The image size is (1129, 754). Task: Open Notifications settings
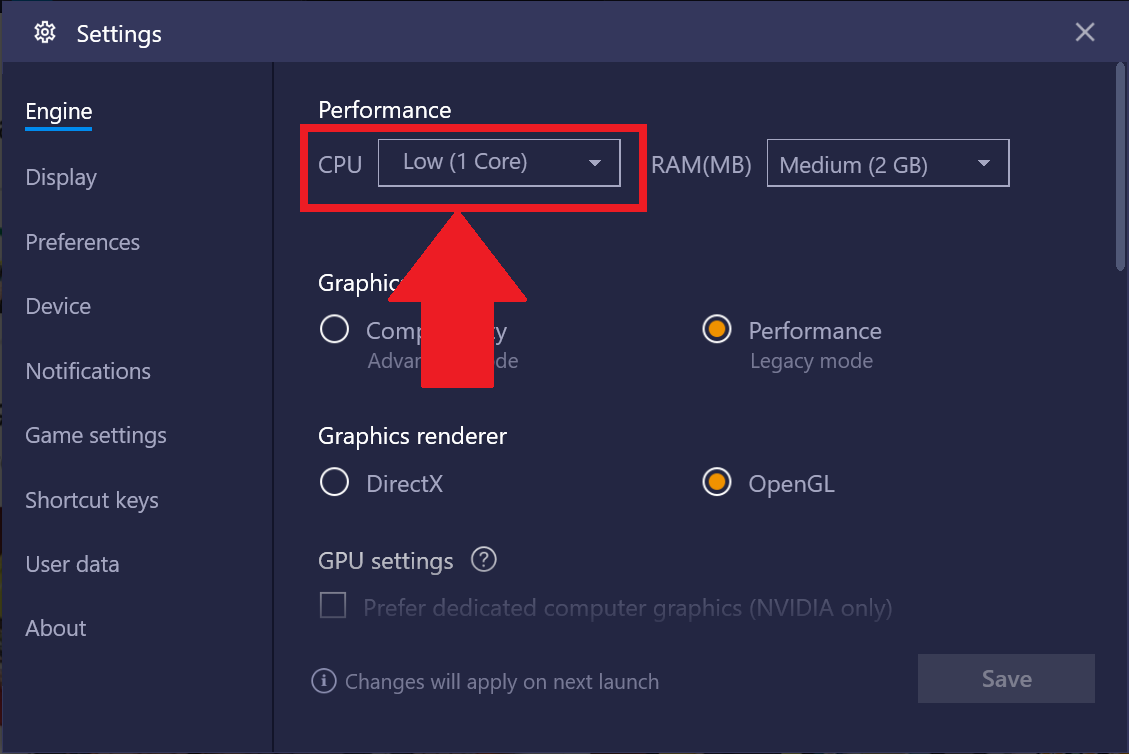88,371
